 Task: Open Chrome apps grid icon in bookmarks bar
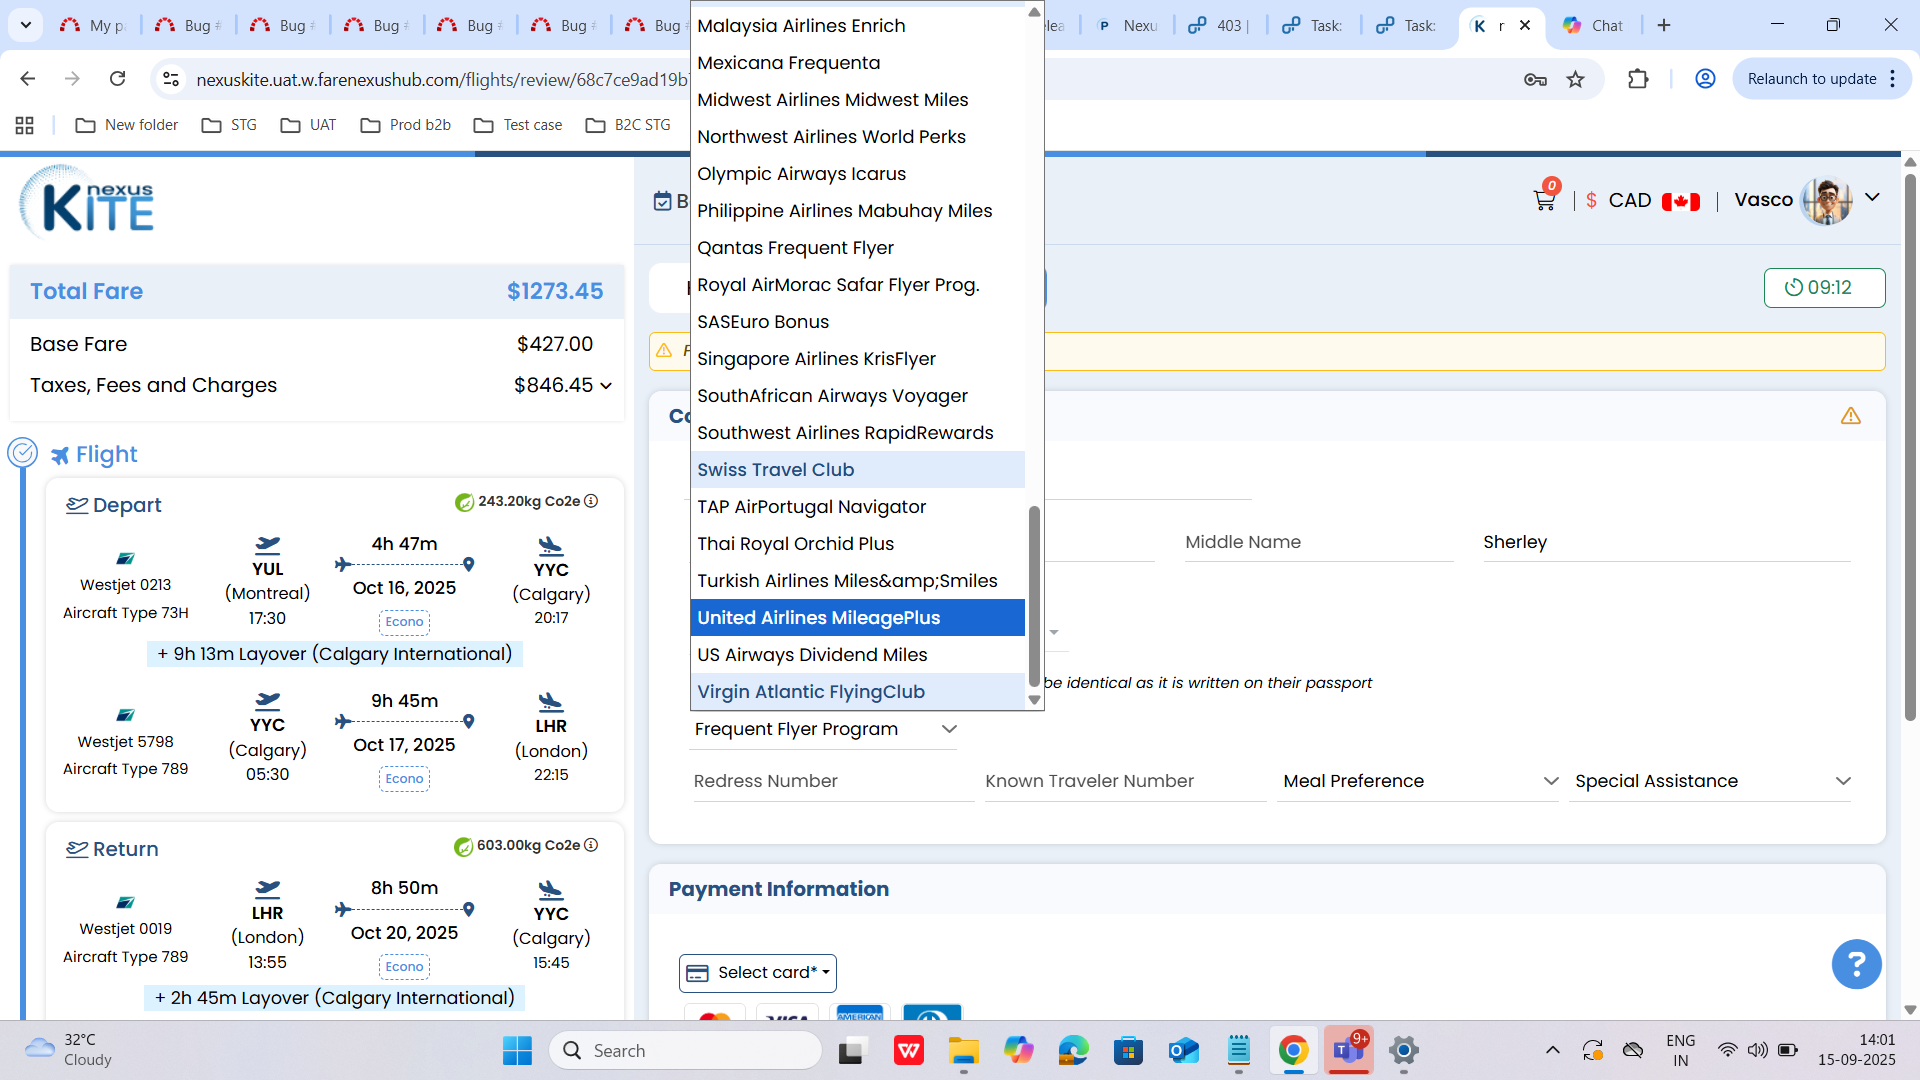coord(25,125)
